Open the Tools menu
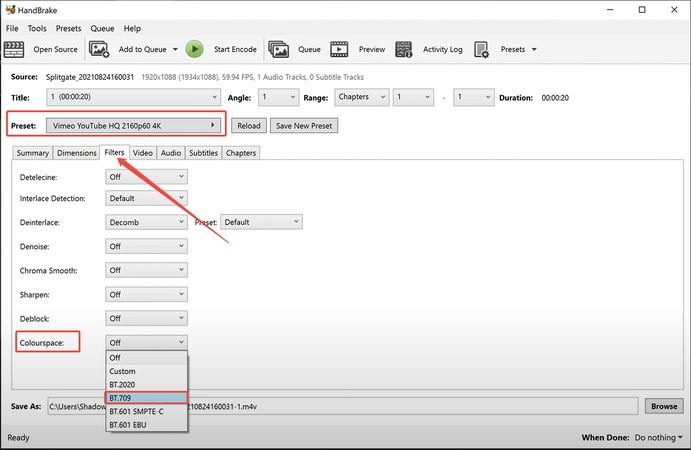The height and width of the screenshot is (450, 691). (37, 28)
